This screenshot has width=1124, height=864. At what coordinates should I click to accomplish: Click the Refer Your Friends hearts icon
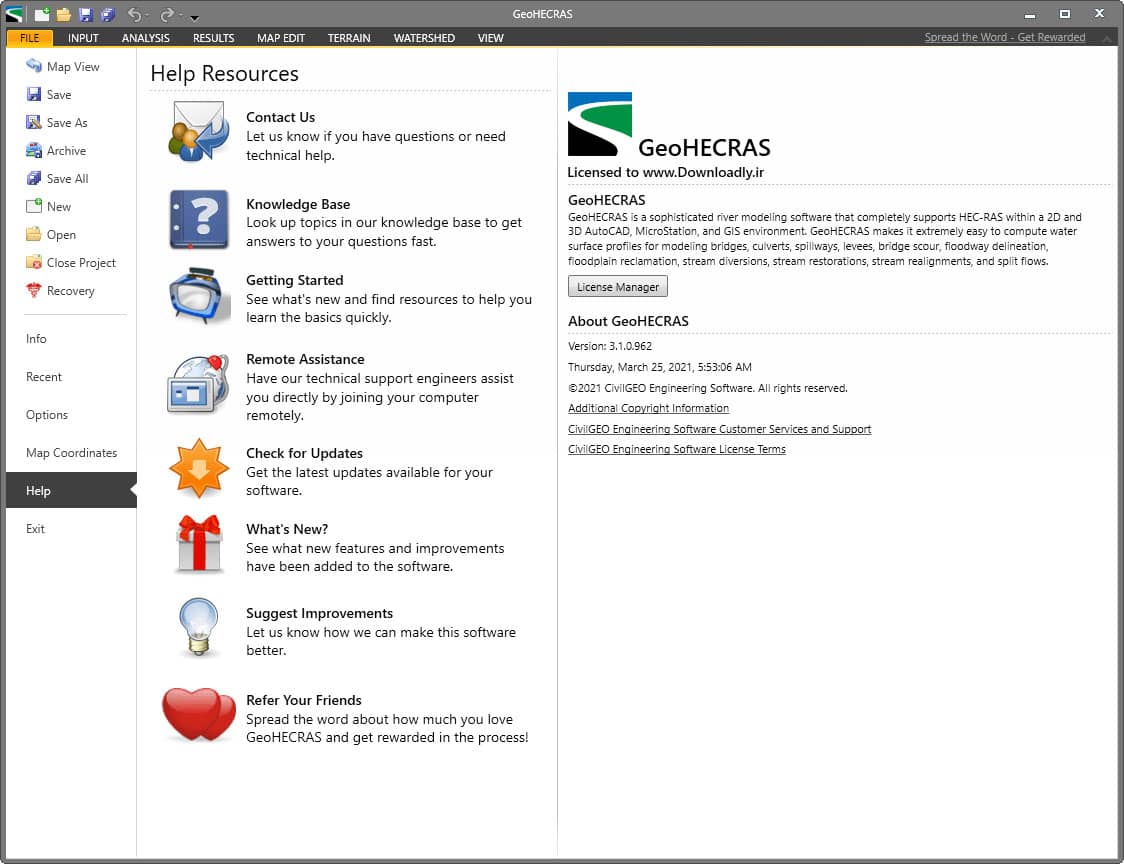pyautogui.click(x=199, y=714)
